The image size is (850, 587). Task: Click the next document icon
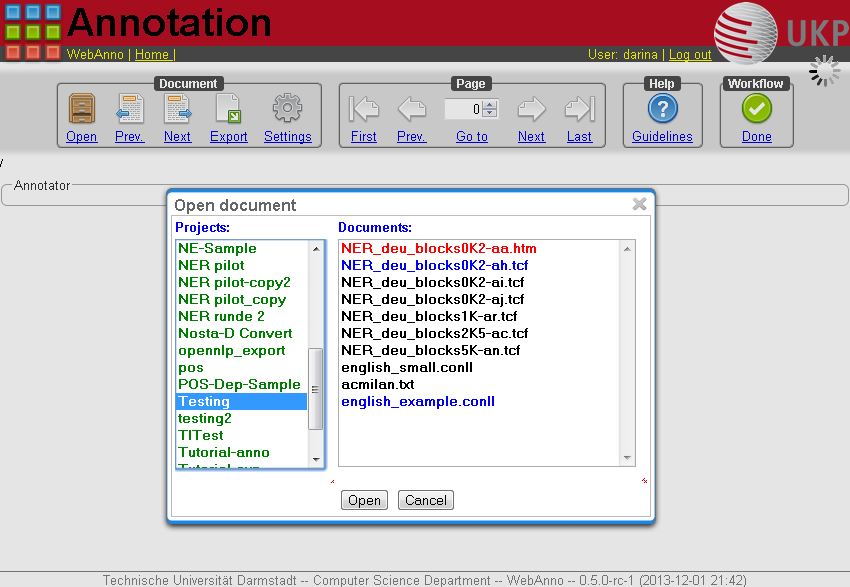pos(177,108)
